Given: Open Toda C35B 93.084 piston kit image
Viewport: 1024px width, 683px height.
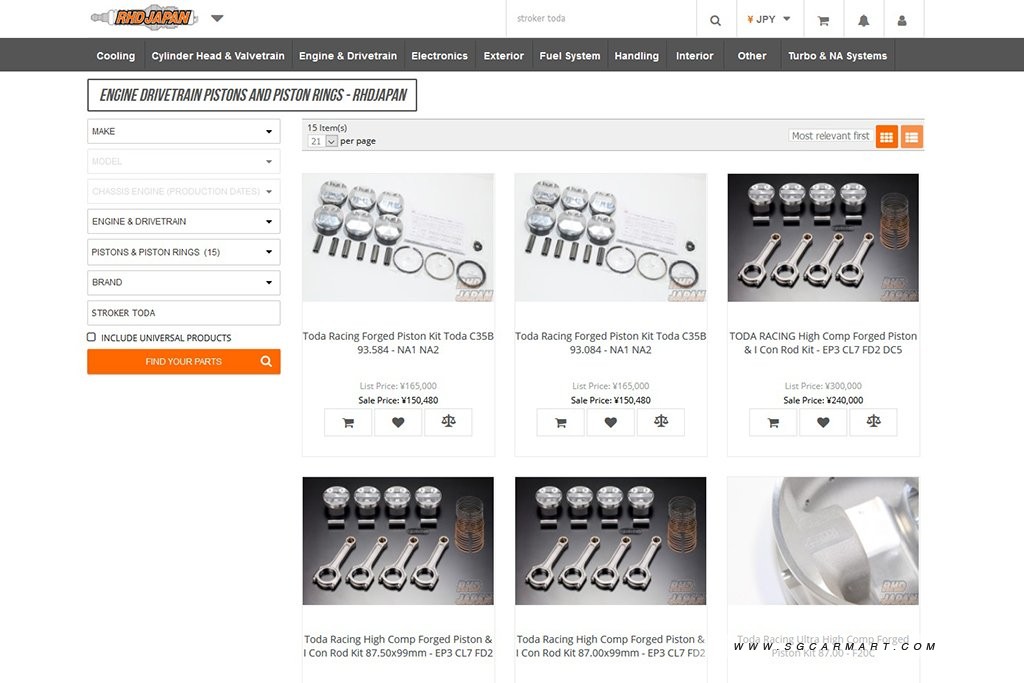Looking at the screenshot, I should coord(611,238).
